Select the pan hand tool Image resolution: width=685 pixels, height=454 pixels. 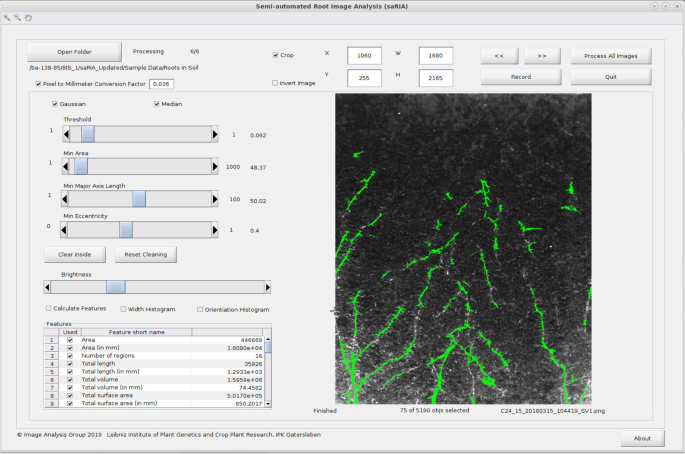(x=28, y=18)
